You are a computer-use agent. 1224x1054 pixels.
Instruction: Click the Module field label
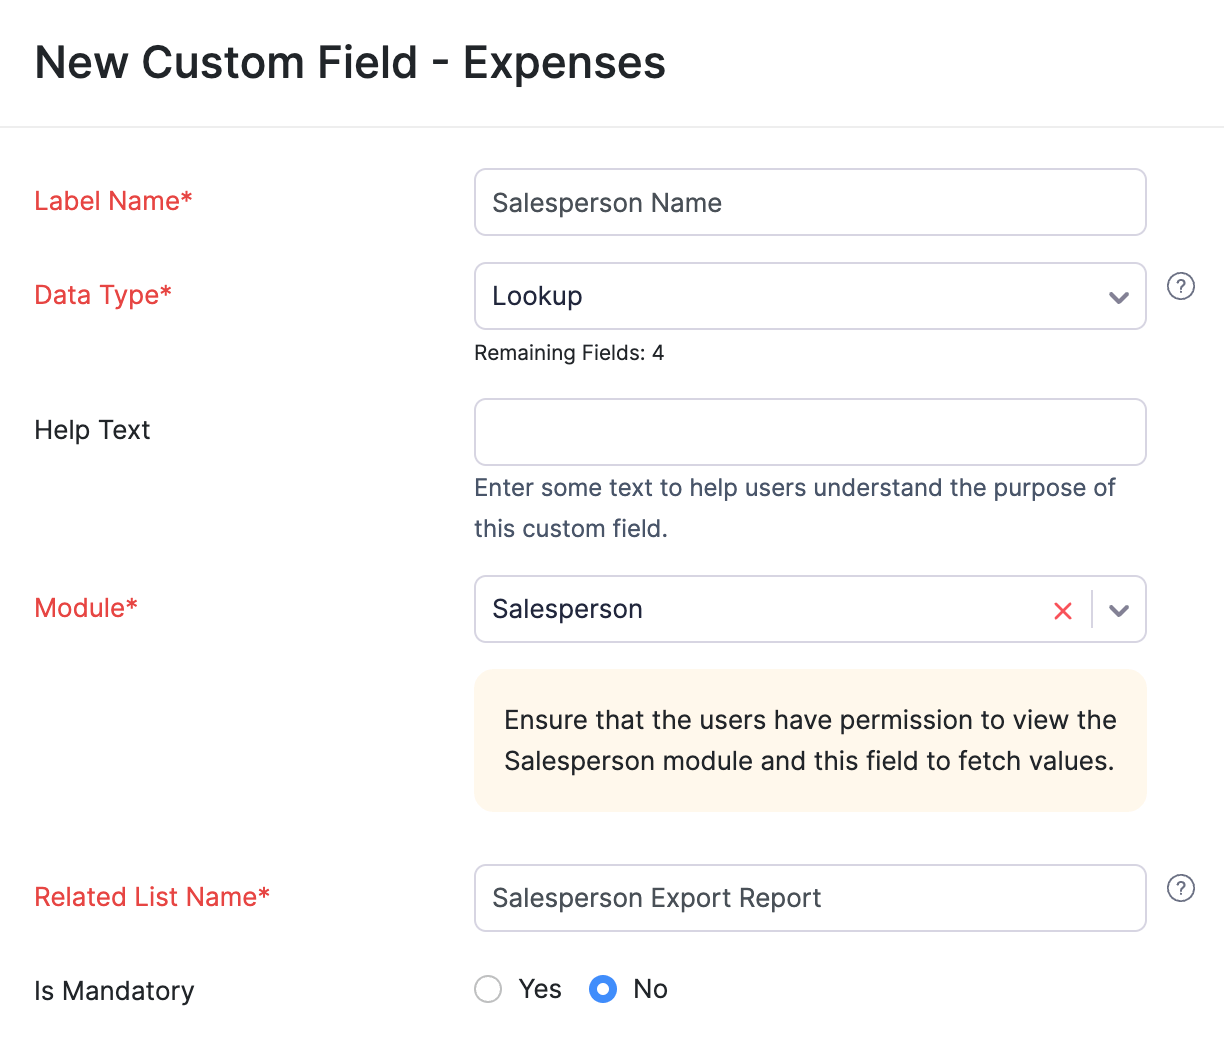pos(86,607)
